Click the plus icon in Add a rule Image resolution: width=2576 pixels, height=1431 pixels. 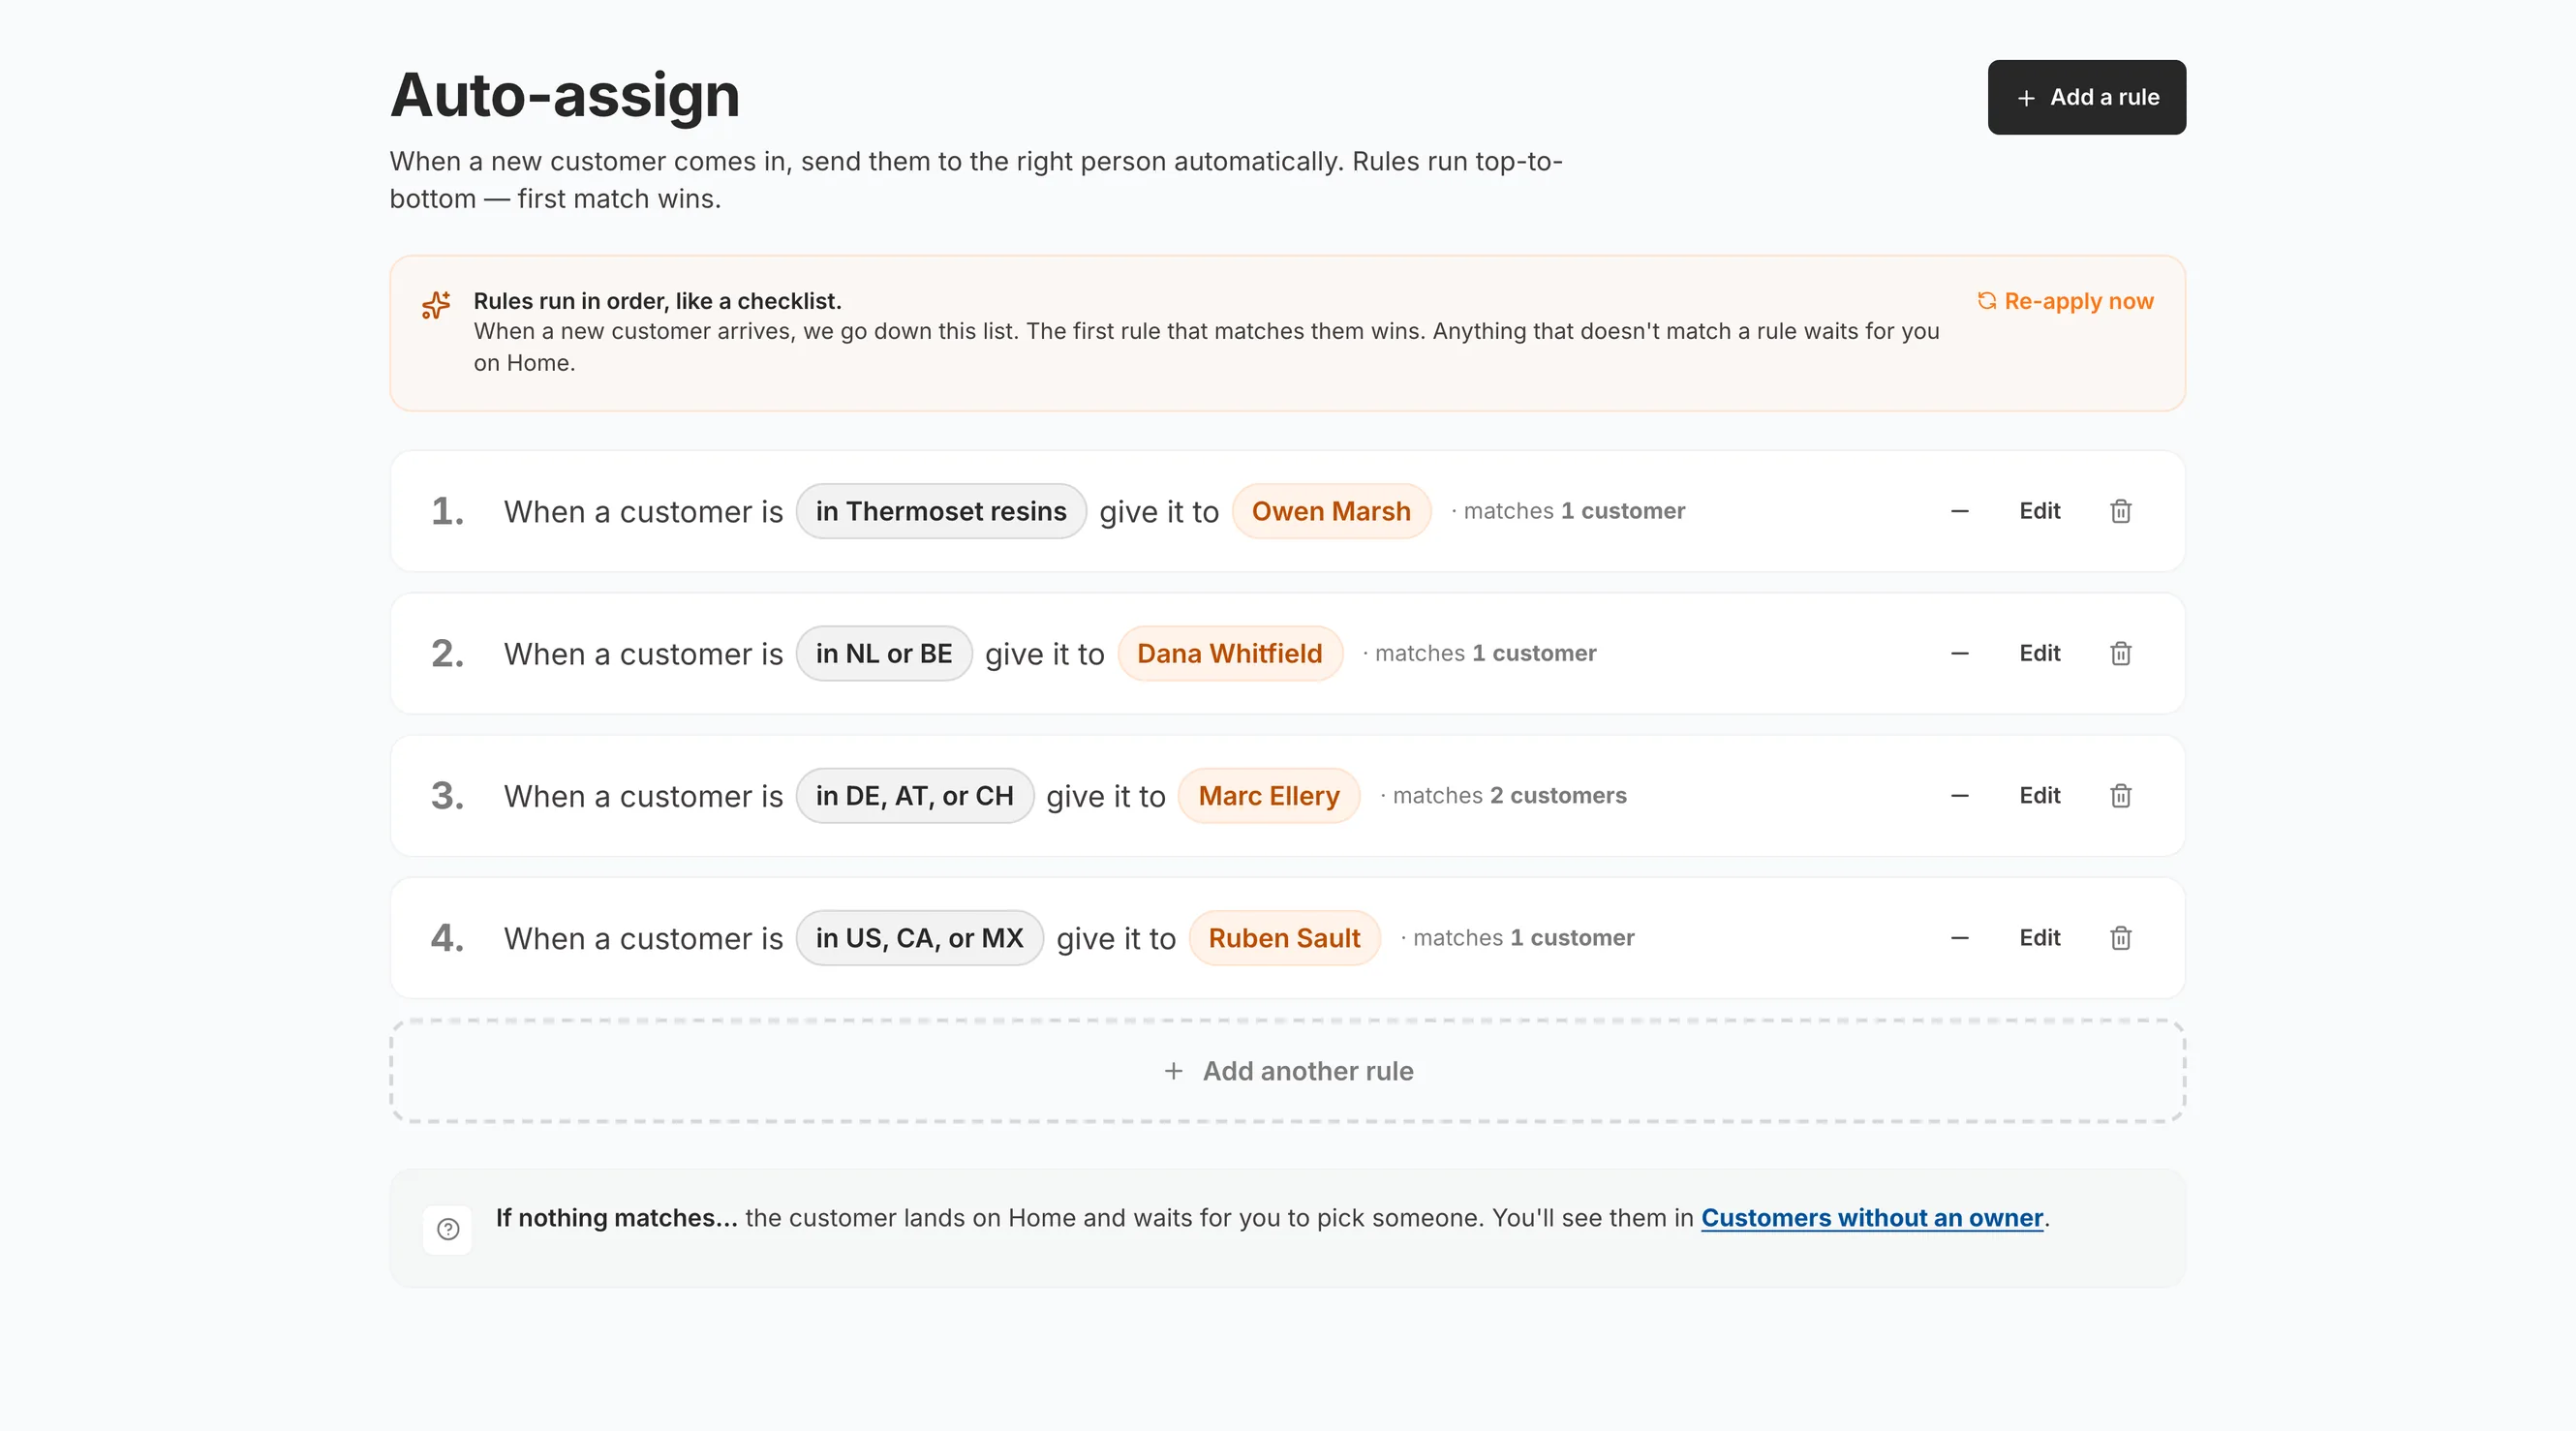[2026, 98]
